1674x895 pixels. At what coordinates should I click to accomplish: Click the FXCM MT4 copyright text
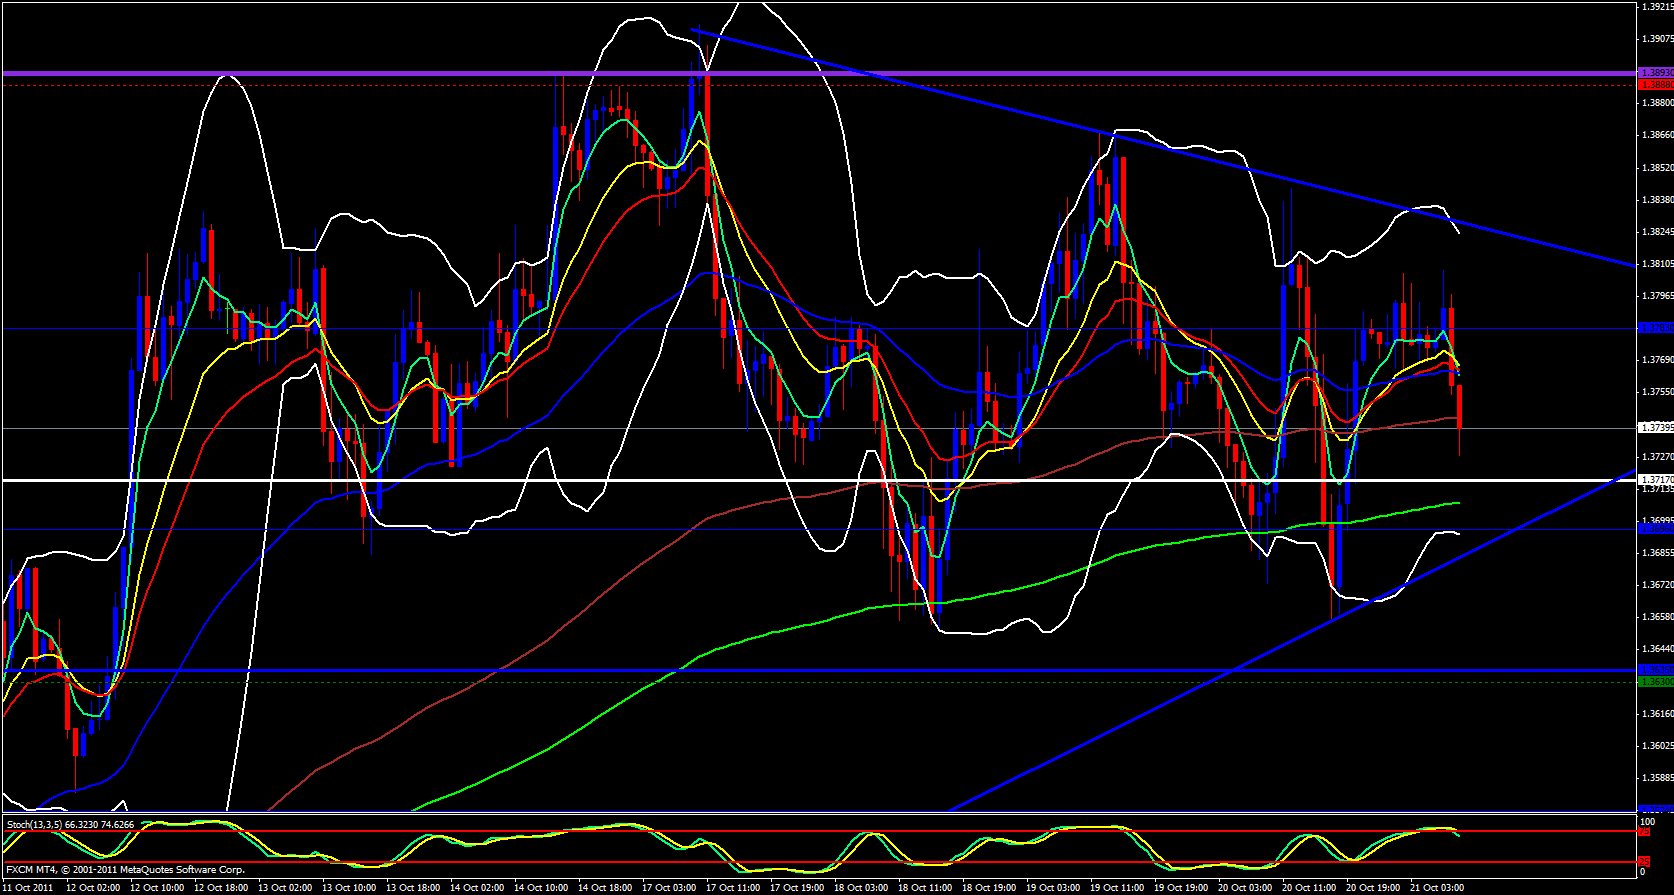click(x=125, y=870)
